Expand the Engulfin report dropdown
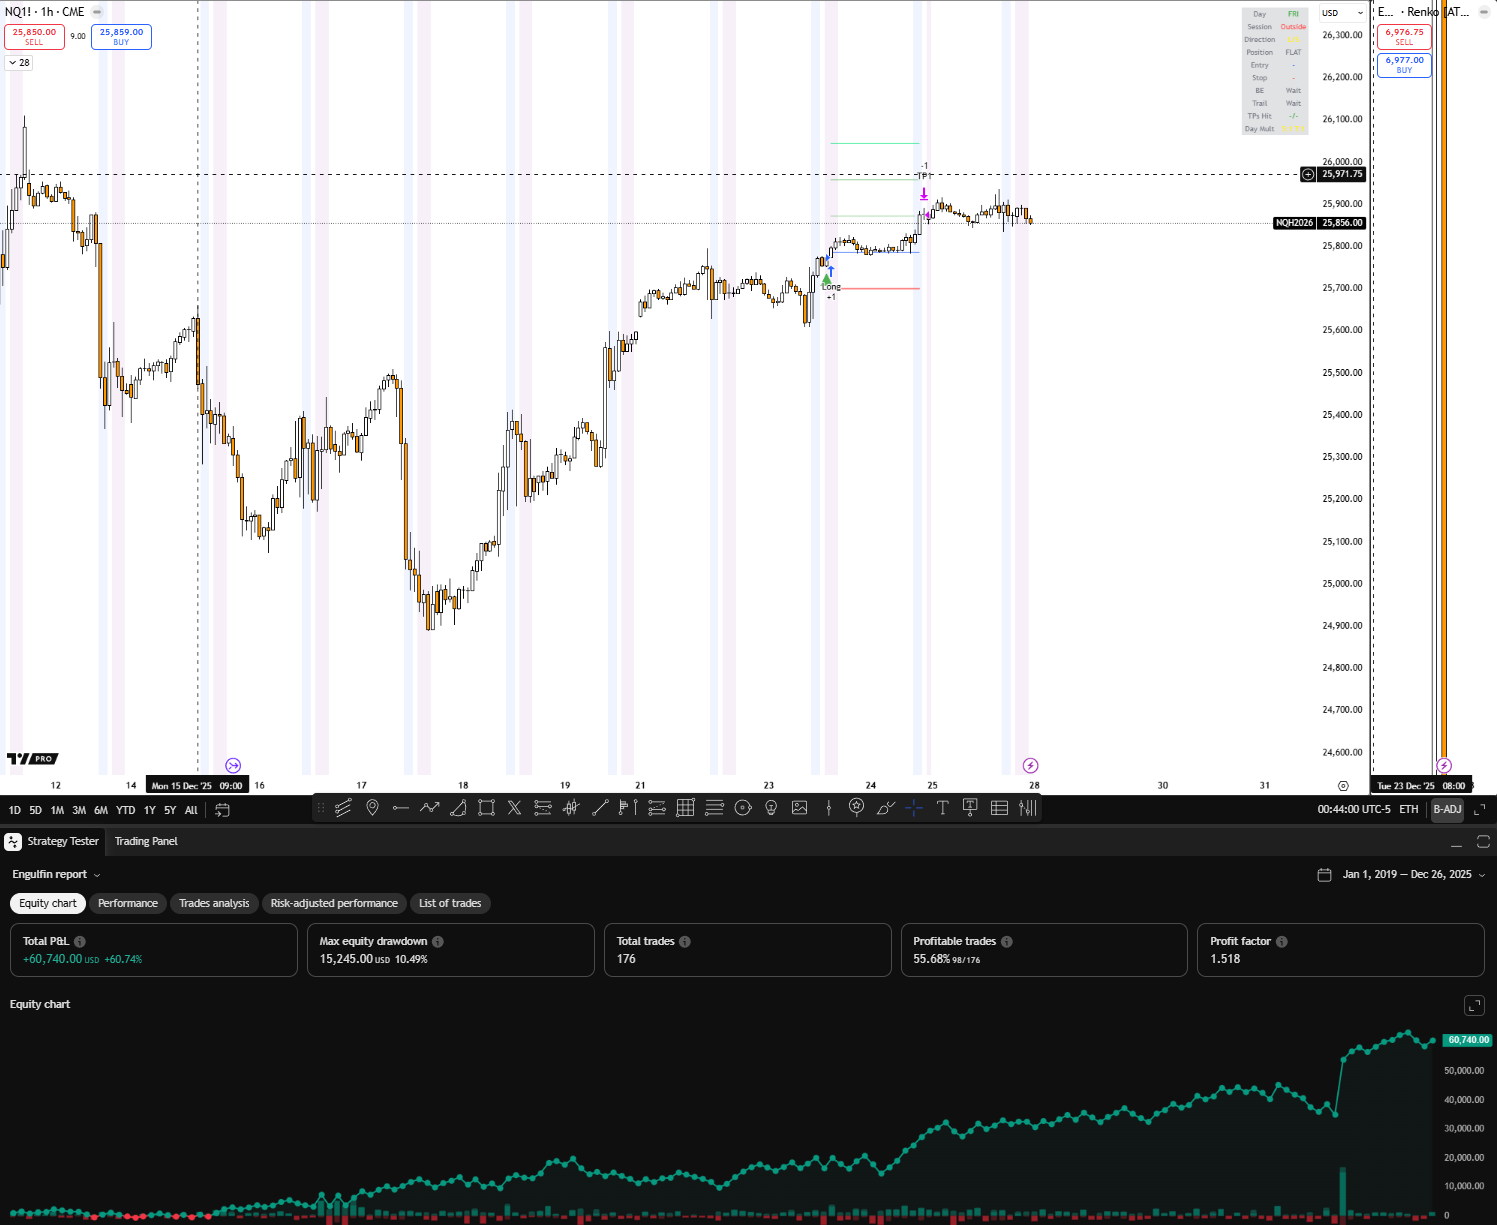Image resolution: width=1497 pixels, height=1225 pixels. [56, 875]
